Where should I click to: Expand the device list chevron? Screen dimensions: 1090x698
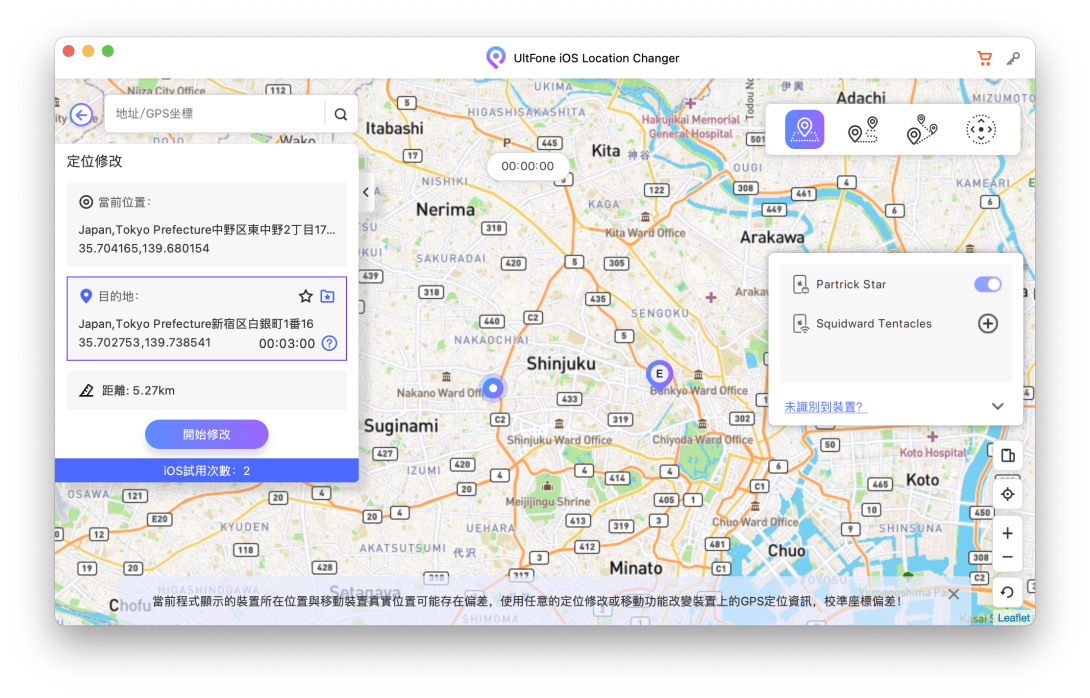point(997,406)
